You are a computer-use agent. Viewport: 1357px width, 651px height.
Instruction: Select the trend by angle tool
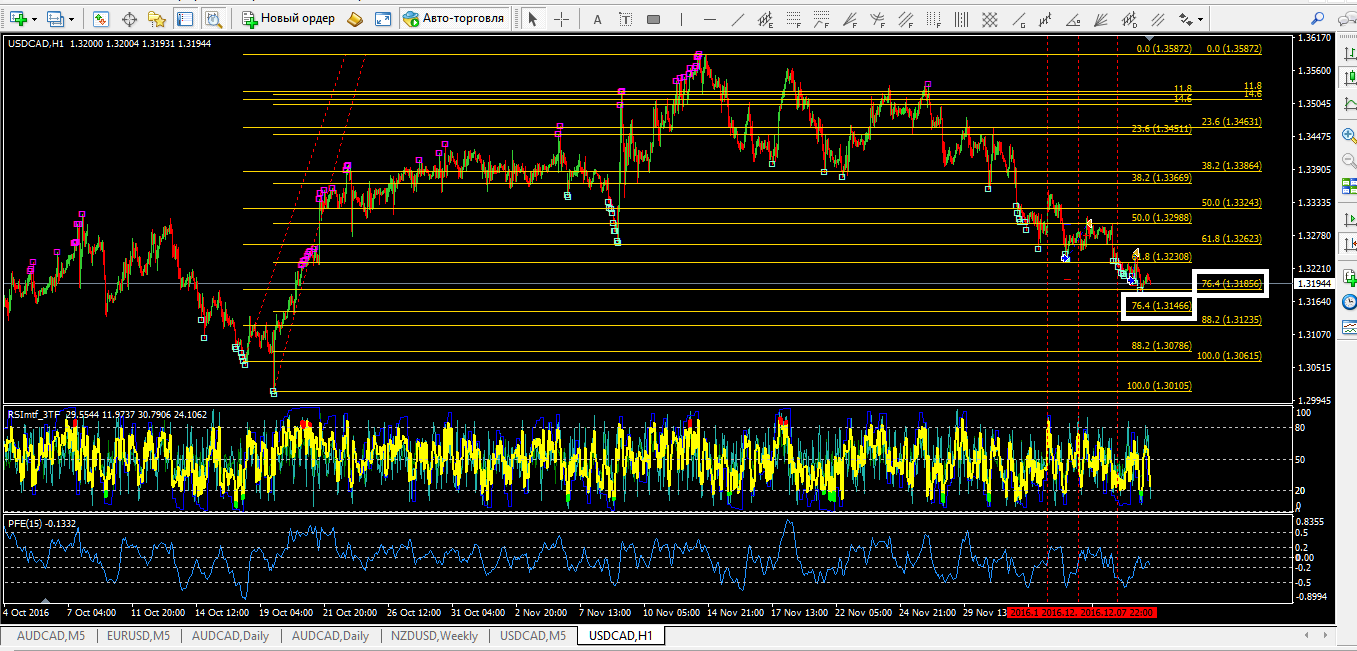tap(1074, 19)
